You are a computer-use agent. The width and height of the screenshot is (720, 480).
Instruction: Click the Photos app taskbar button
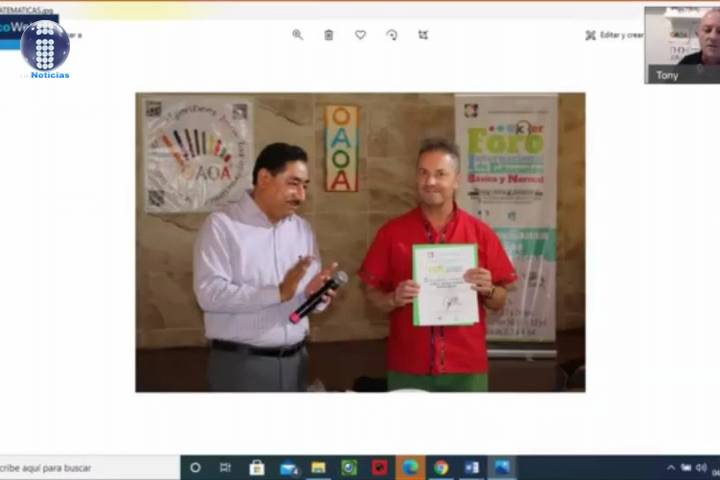[x=502, y=468]
